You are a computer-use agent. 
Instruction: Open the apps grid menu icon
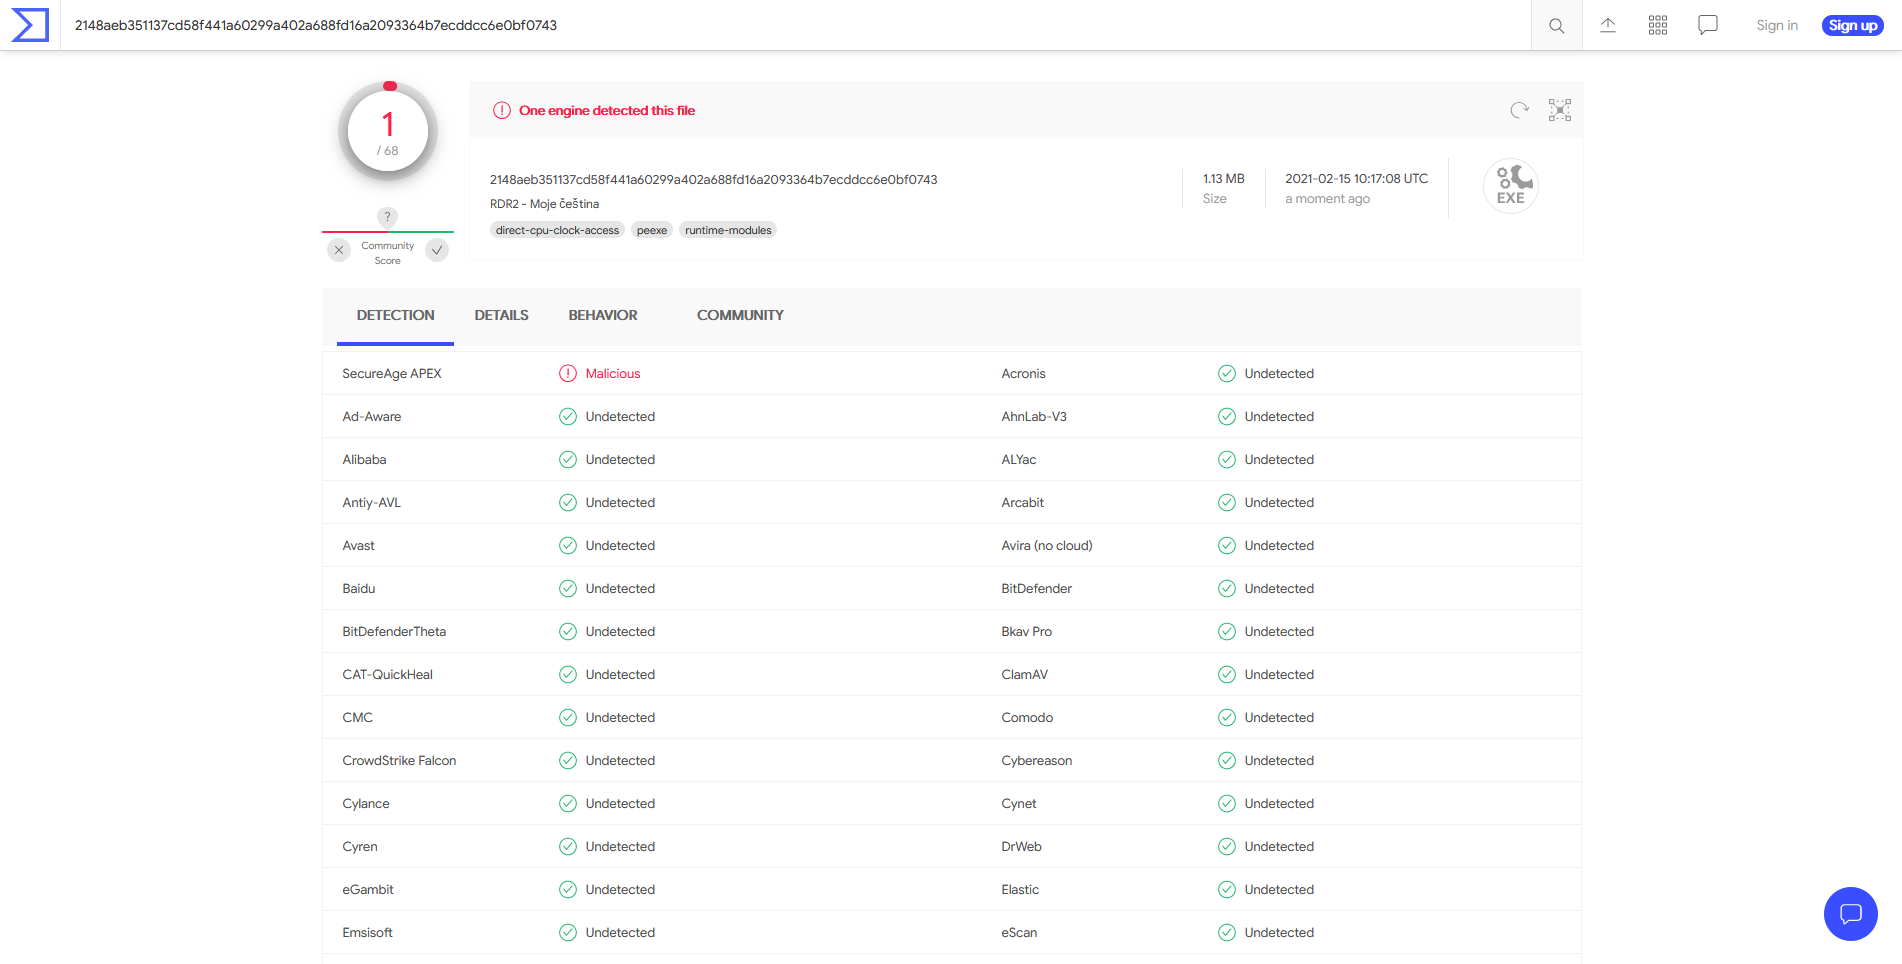point(1657,26)
